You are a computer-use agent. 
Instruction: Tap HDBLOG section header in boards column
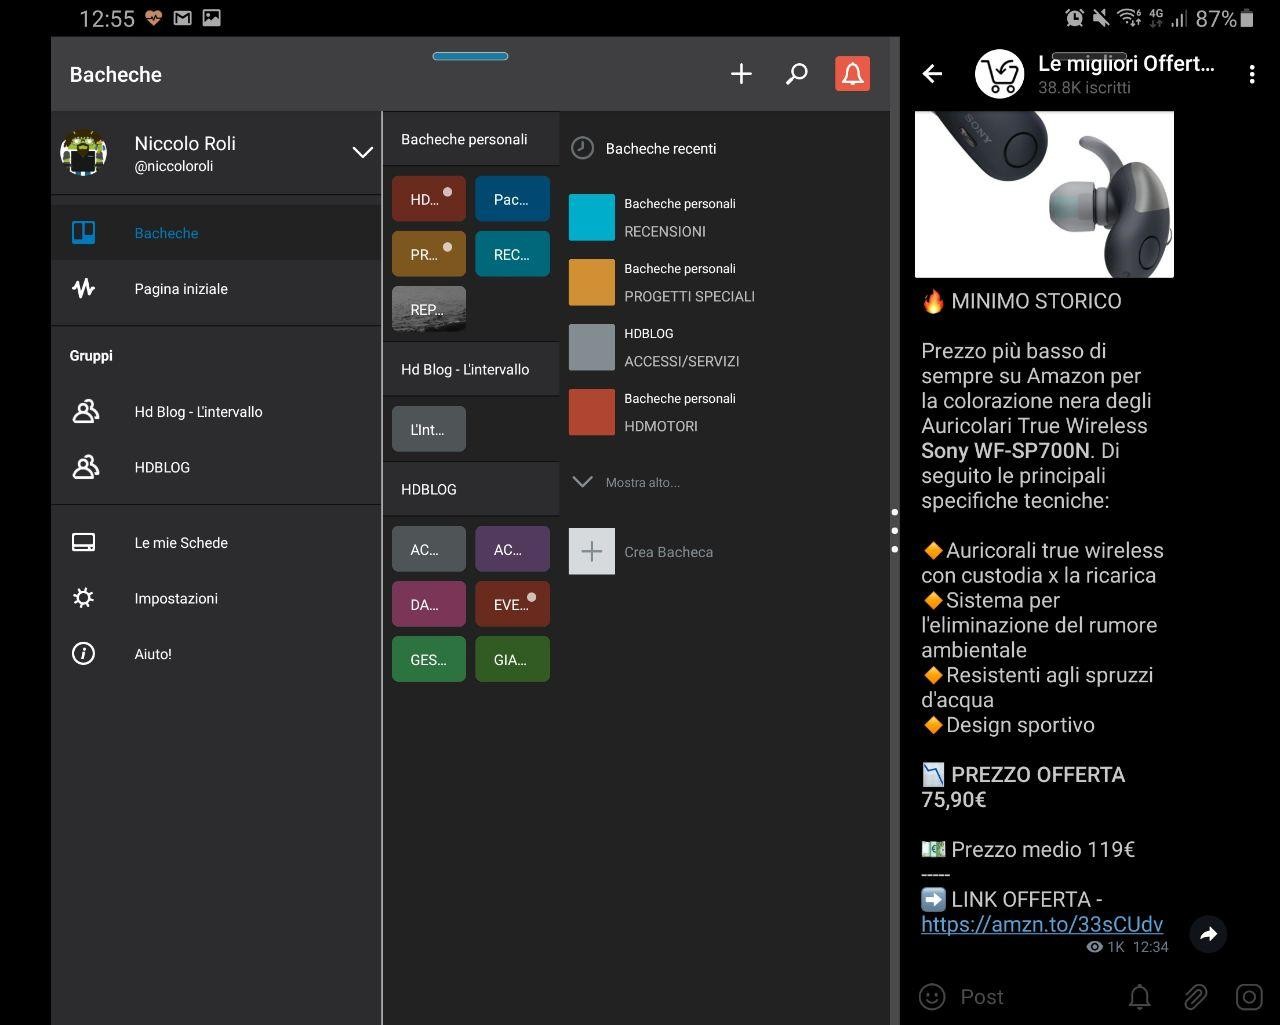tap(471, 489)
